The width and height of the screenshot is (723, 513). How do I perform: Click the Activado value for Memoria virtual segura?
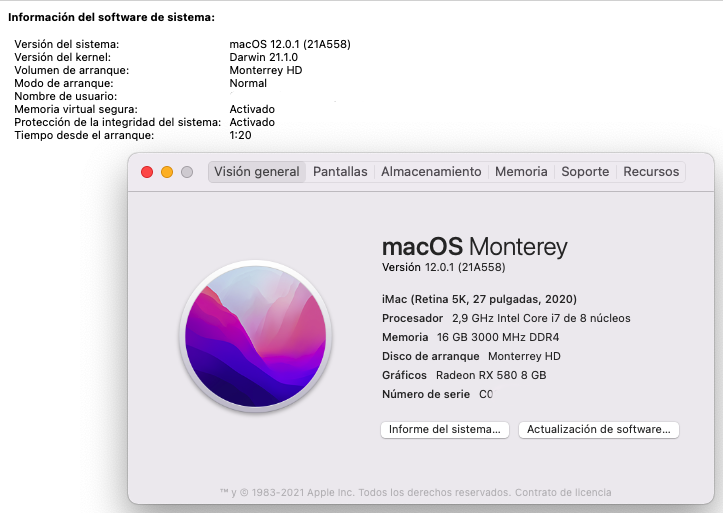(x=252, y=109)
